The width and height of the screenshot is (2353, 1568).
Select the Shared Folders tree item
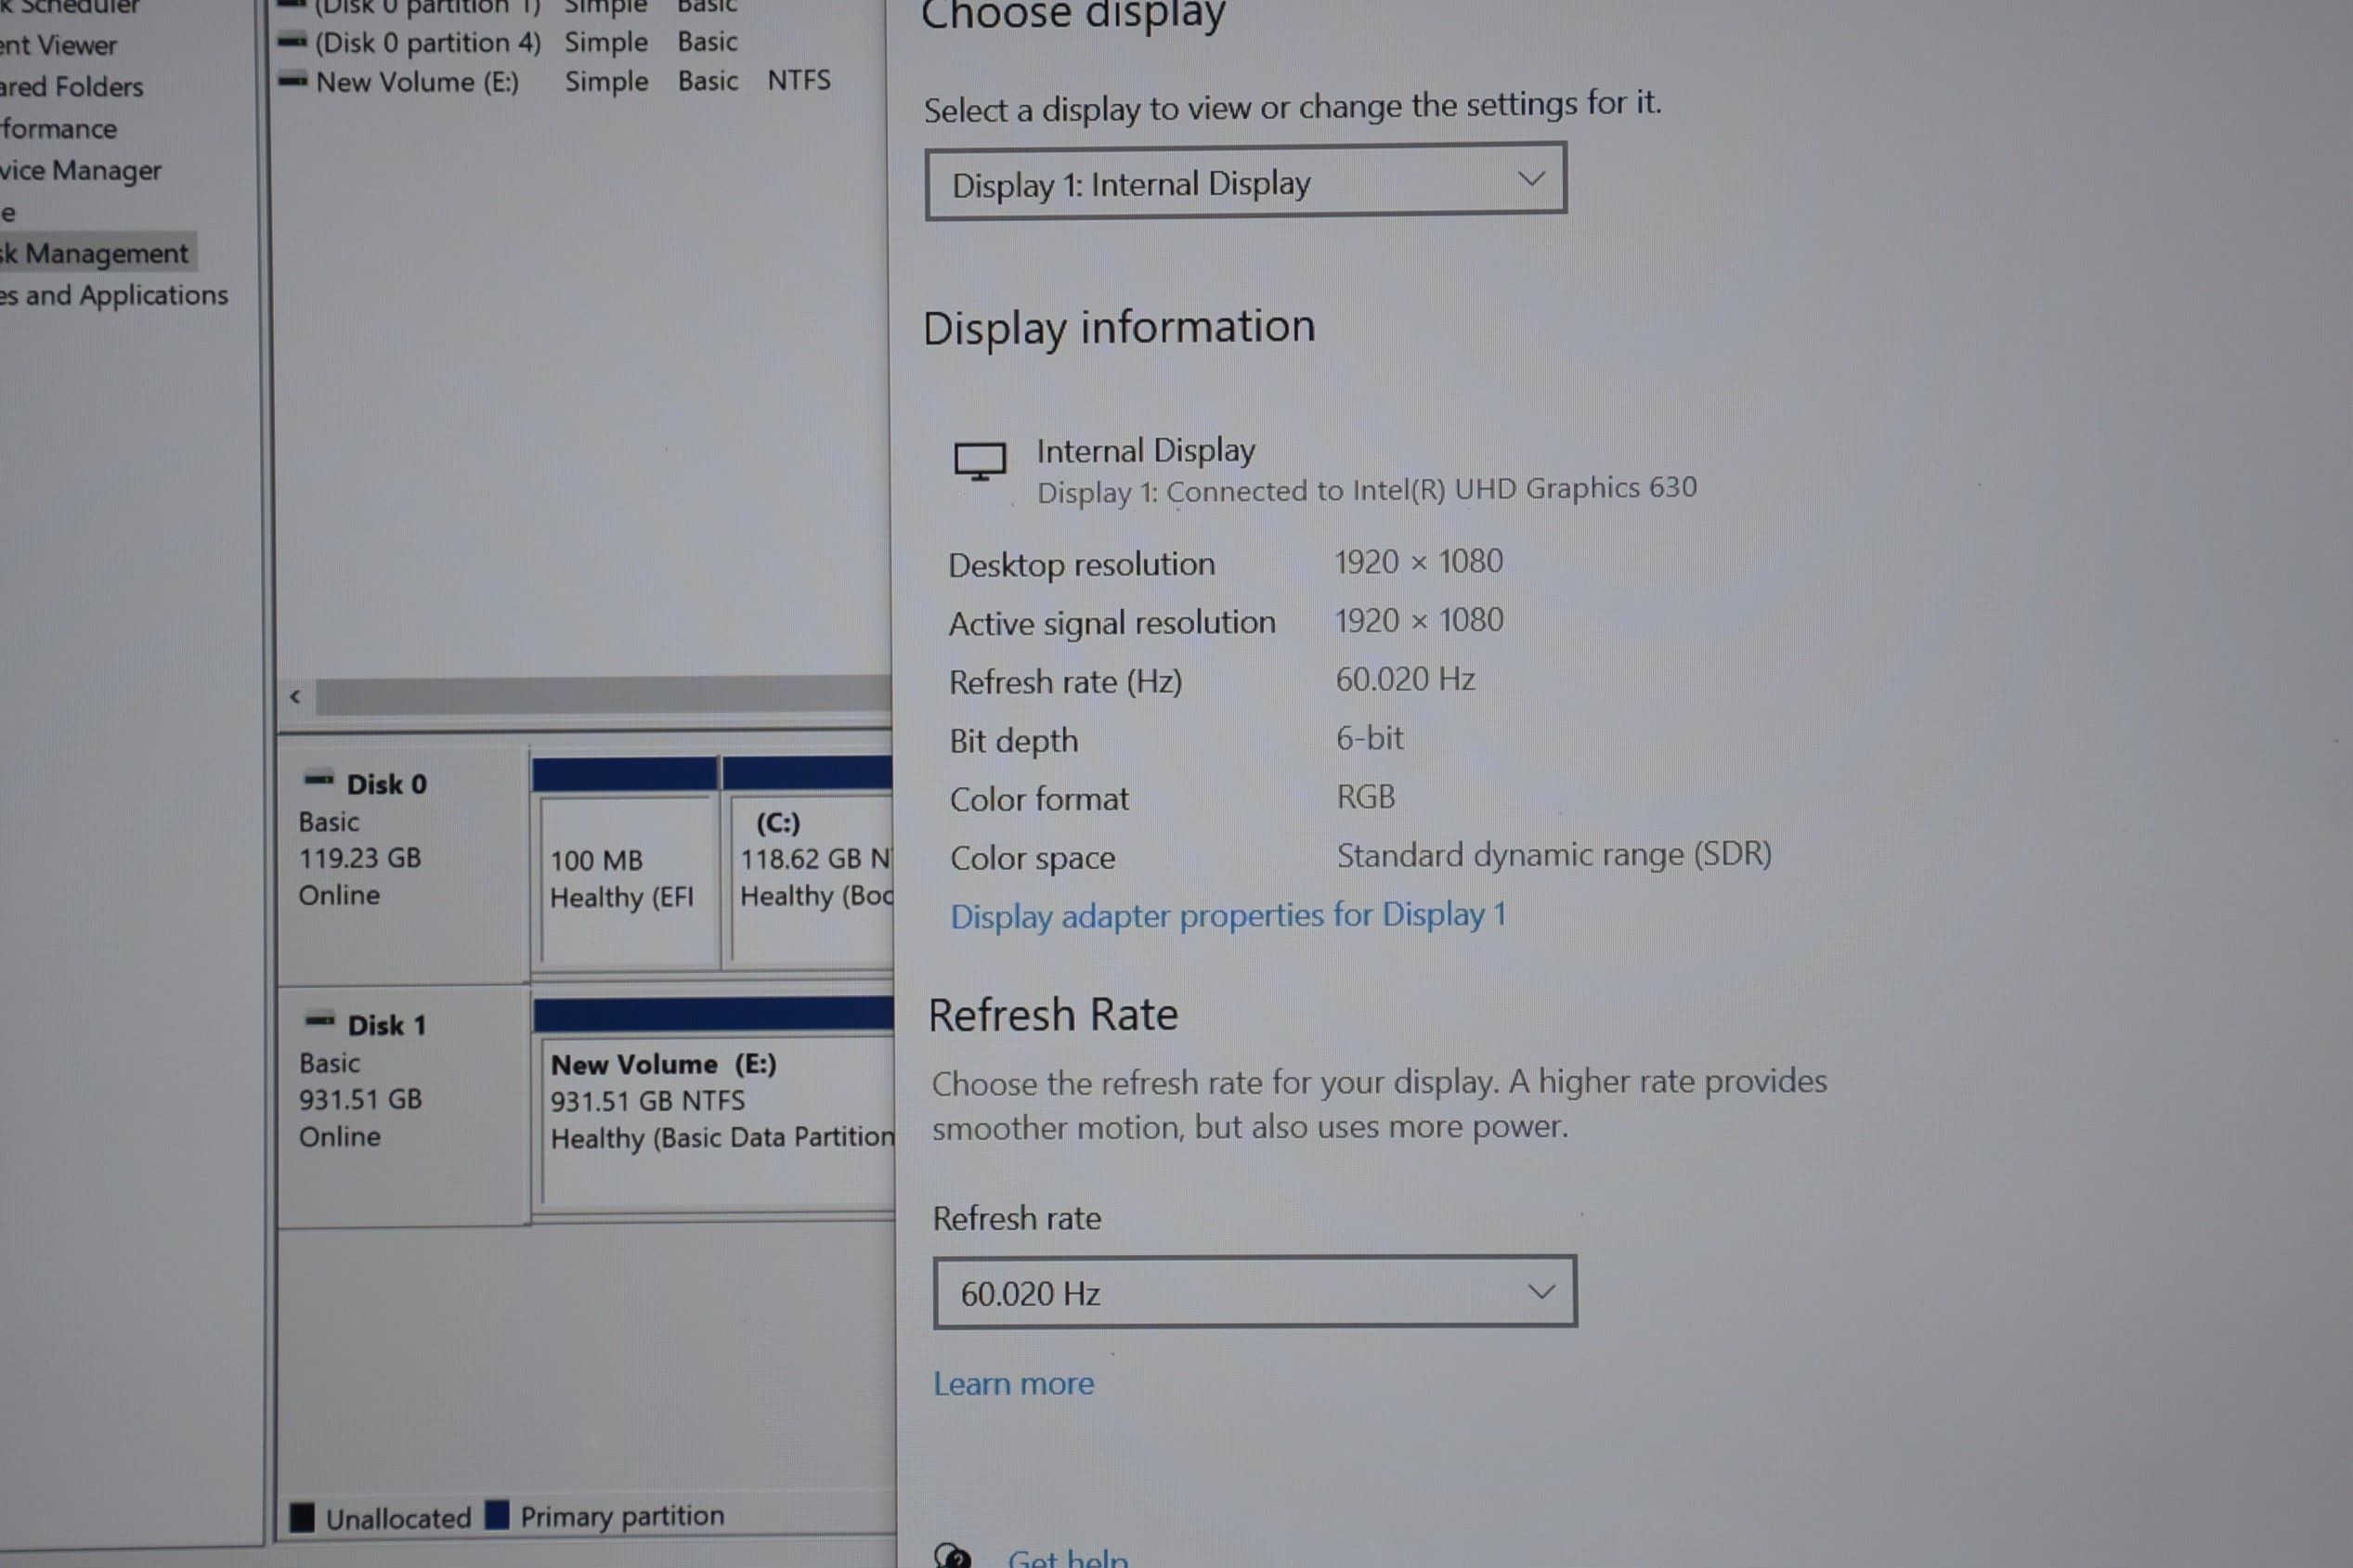[72, 87]
